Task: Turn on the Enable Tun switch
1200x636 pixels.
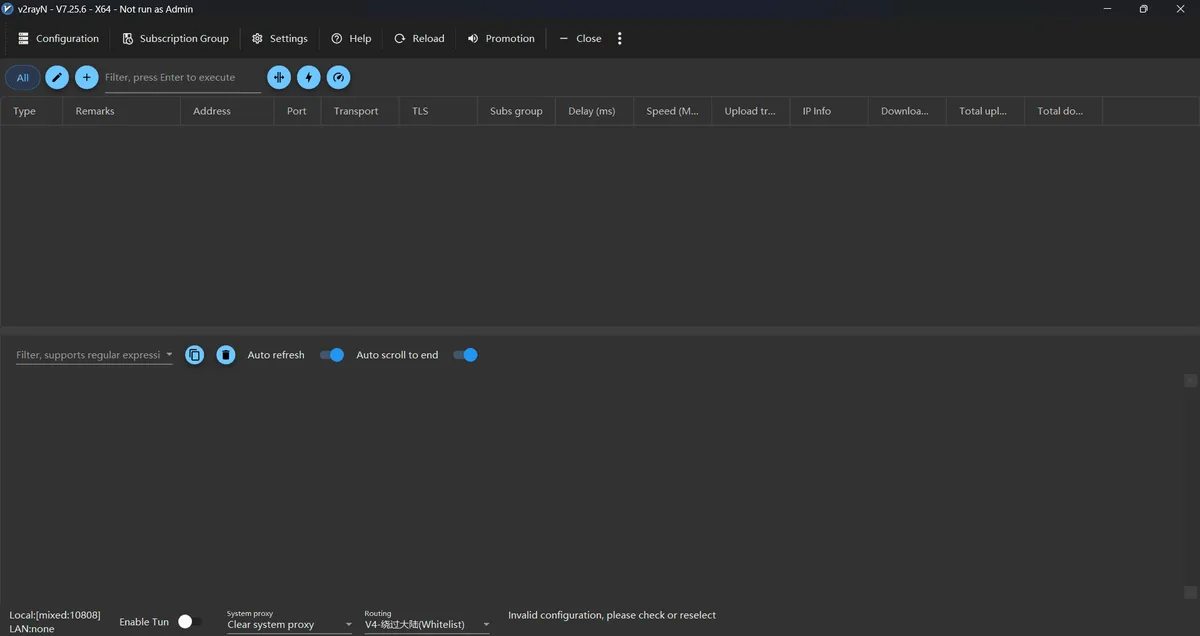Action: 190,622
